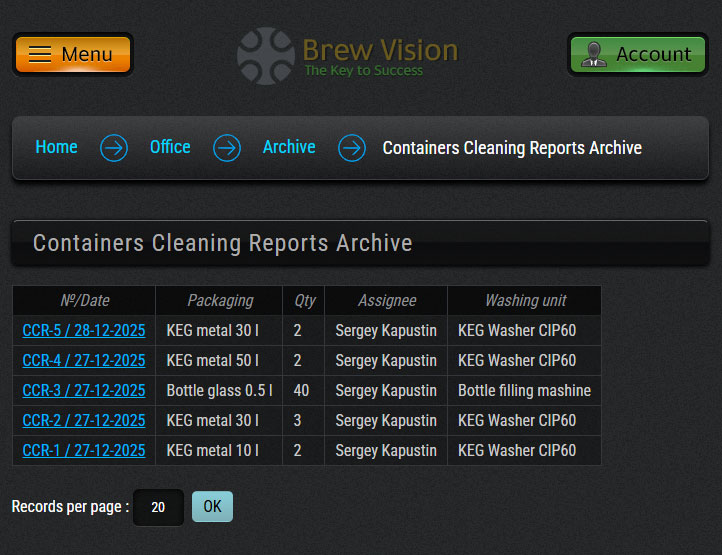This screenshot has height=555, width=722.
Task: Navigate to Archive breadcrumb link
Action: point(289,147)
